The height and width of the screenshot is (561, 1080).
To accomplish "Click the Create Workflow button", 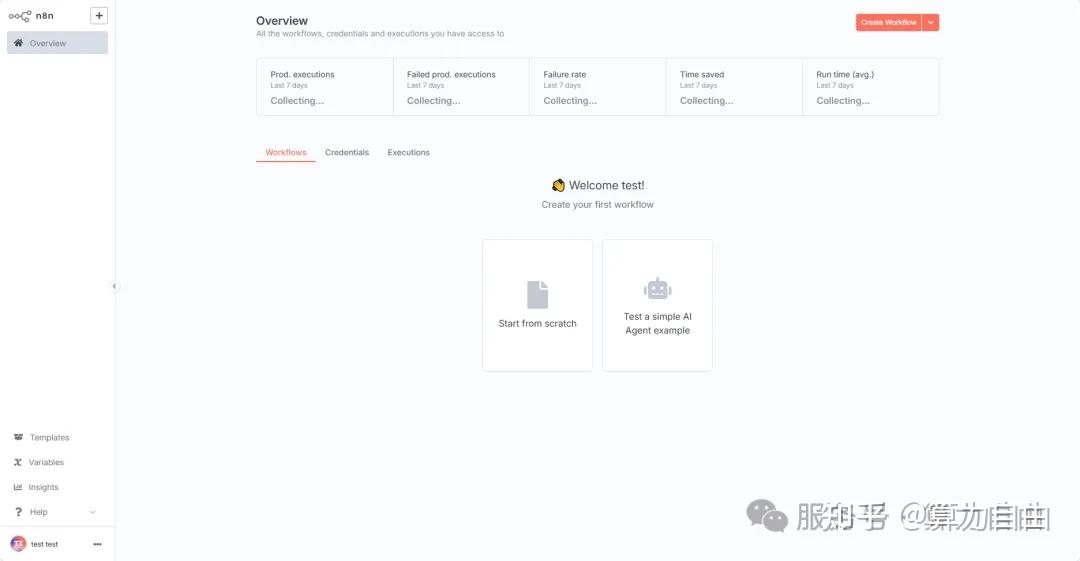I will 888,22.
